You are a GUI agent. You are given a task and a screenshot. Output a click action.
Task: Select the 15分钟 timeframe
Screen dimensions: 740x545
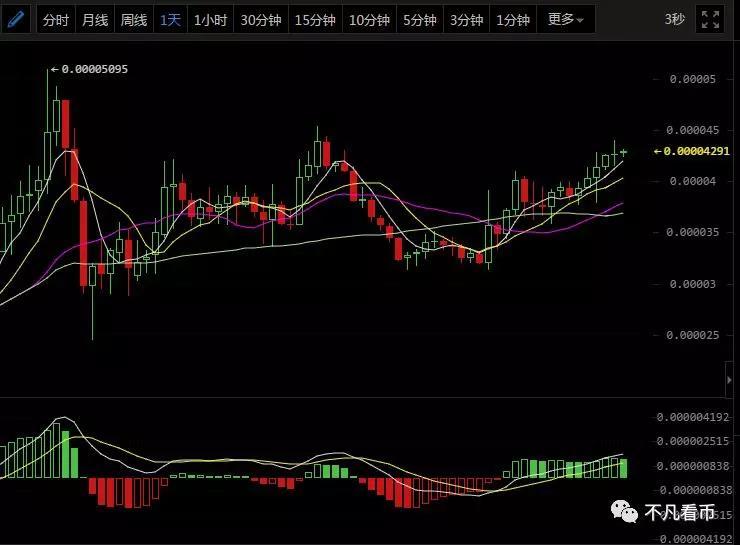[315, 19]
